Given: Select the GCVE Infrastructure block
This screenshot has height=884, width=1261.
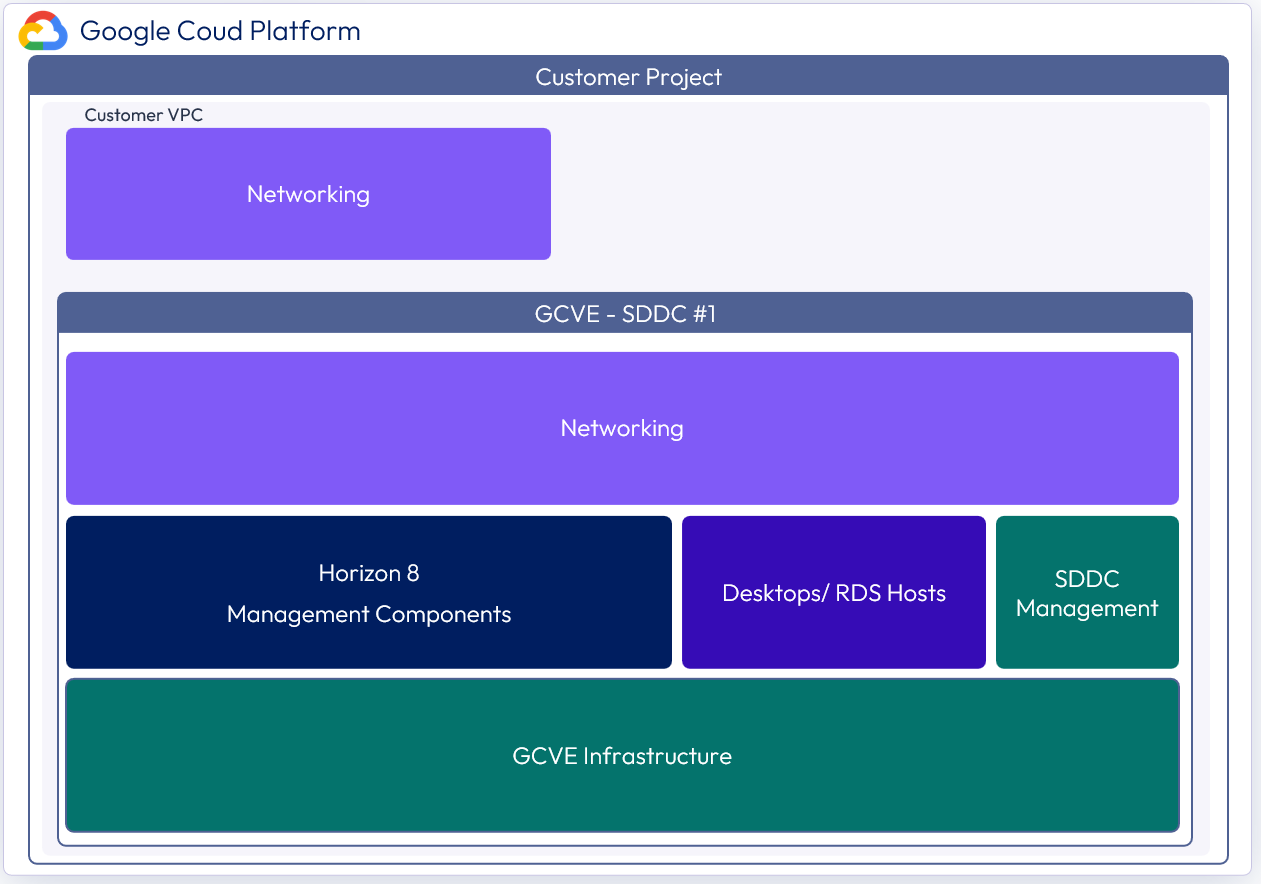Looking at the screenshot, I should [621, 756].
